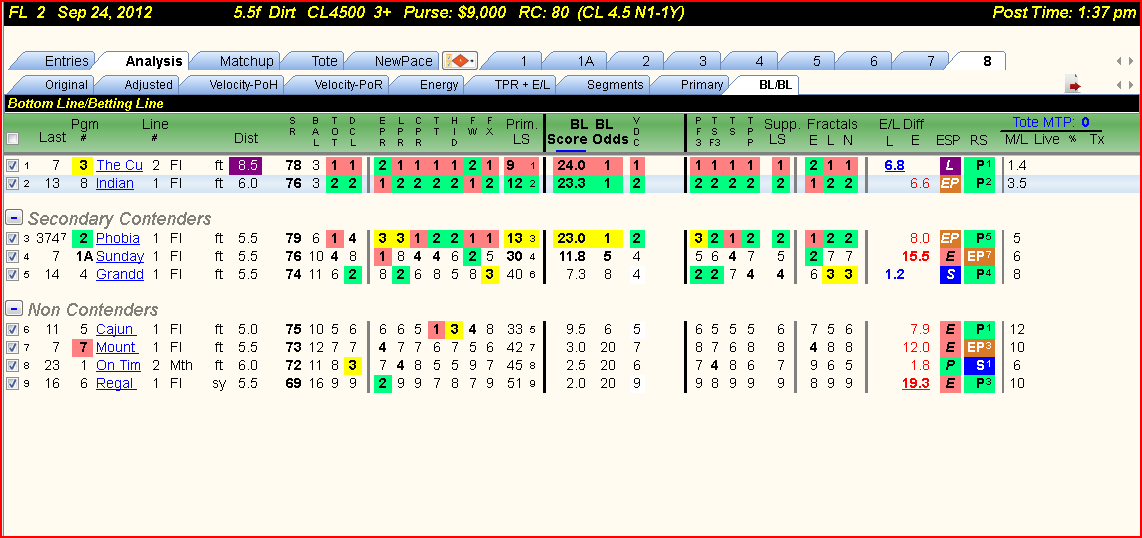Open horse link The Cu
The width and height of the screenshot is (1142, 538).
pyautogui.click(x=119, y=165)
